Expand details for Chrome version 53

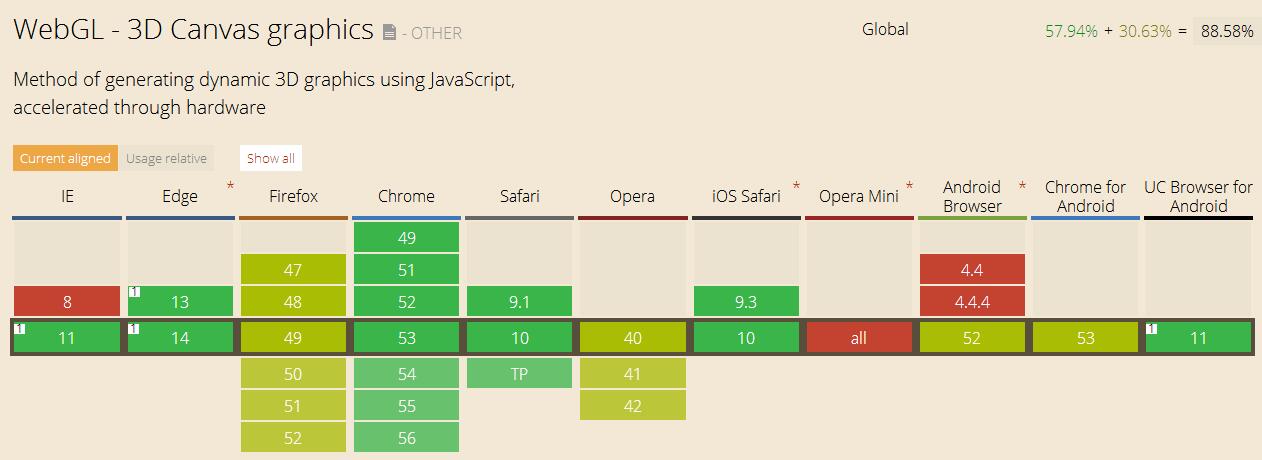(406, 338)
